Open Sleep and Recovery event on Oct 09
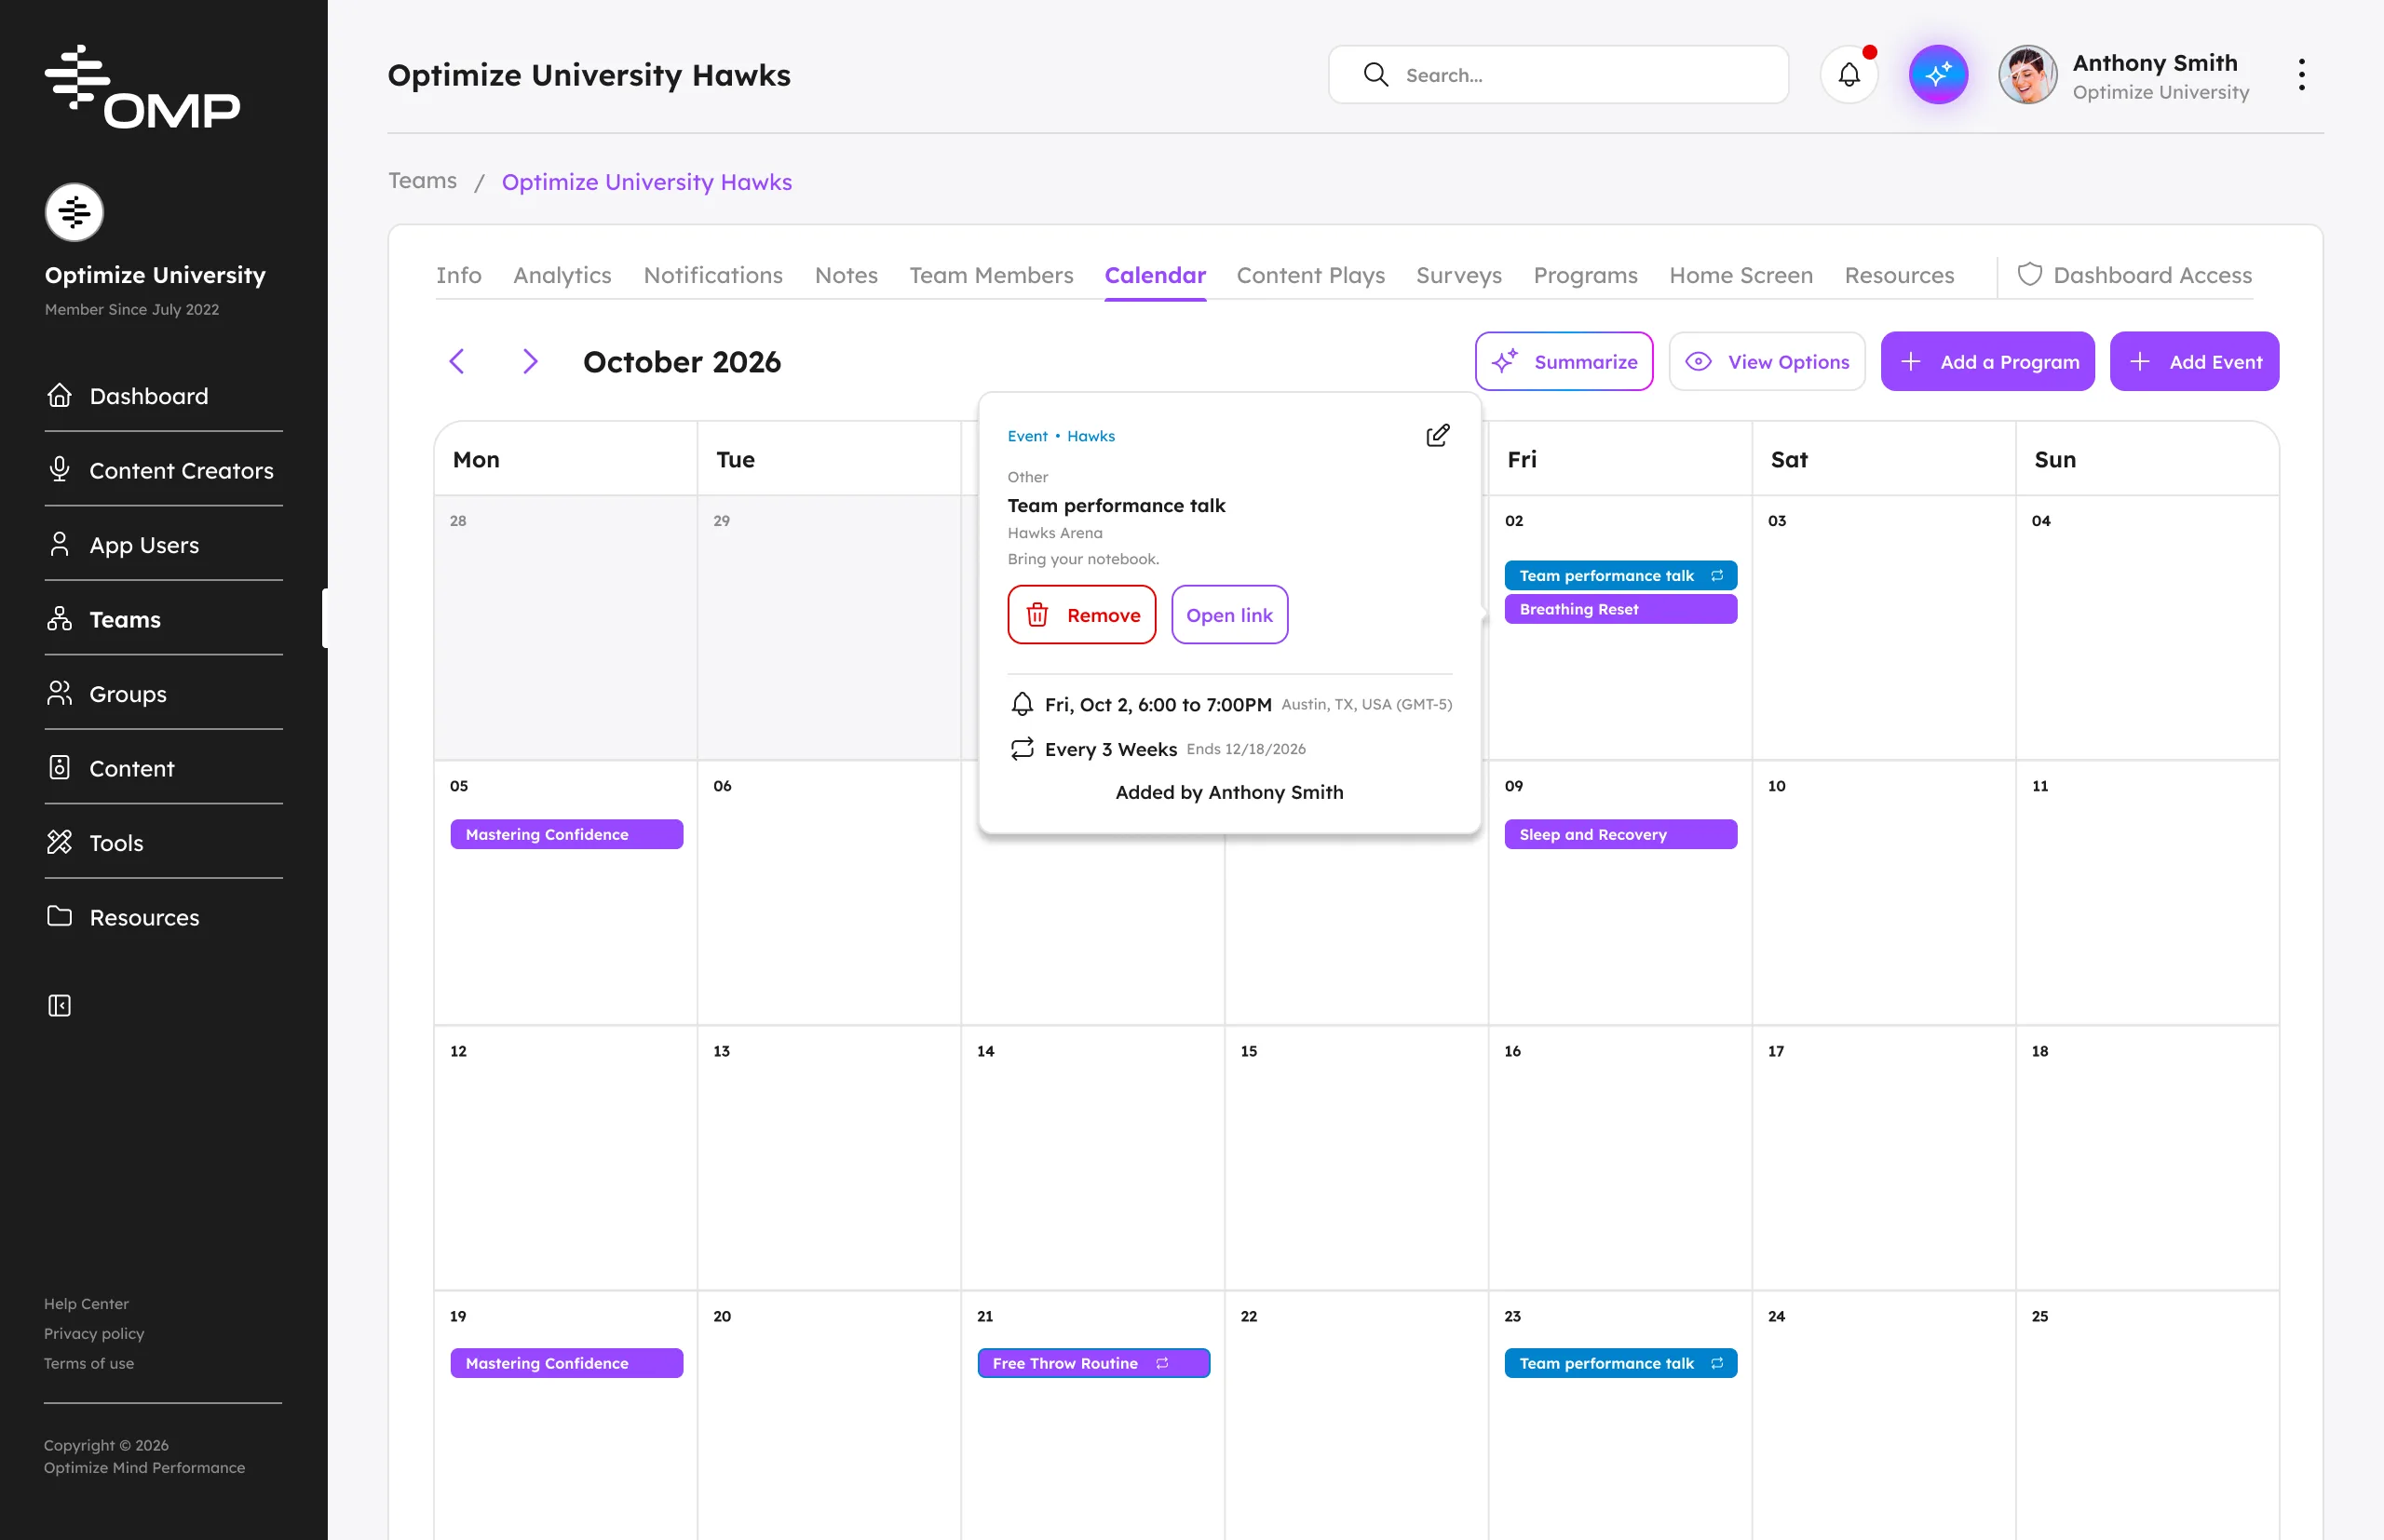 point(1620,834)
